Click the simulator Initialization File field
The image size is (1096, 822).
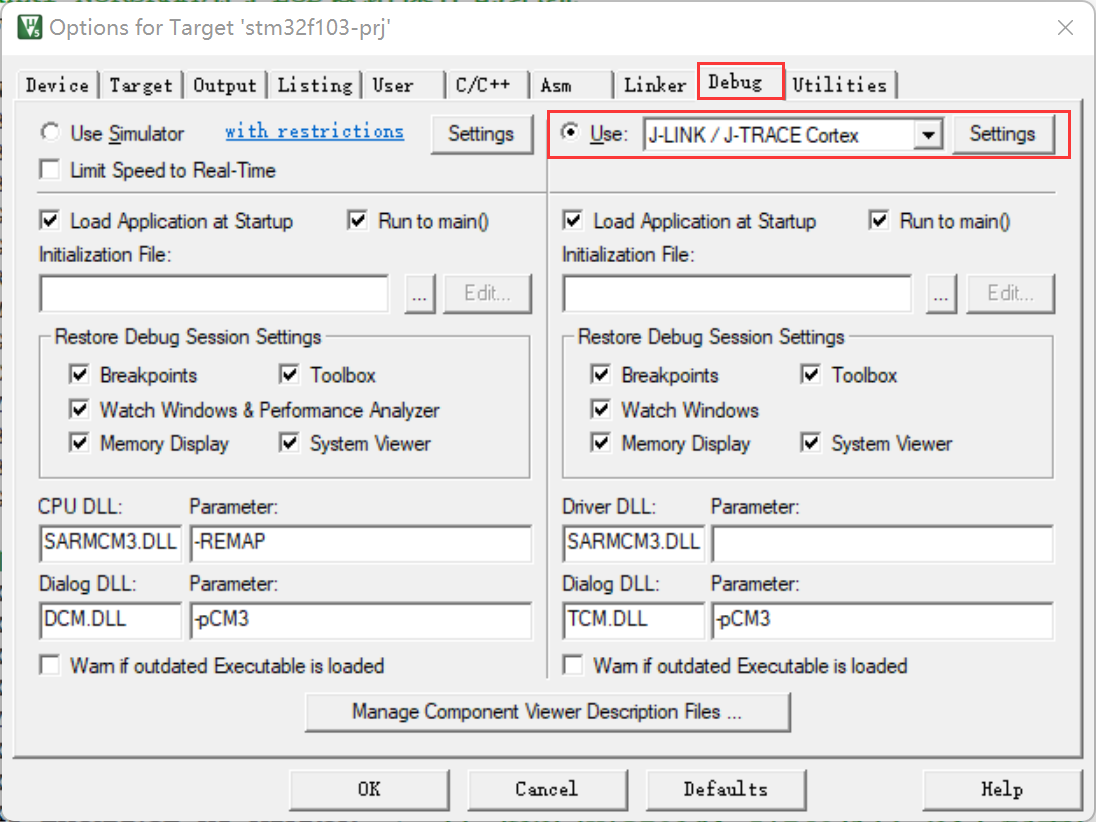(x=214, y=293)
